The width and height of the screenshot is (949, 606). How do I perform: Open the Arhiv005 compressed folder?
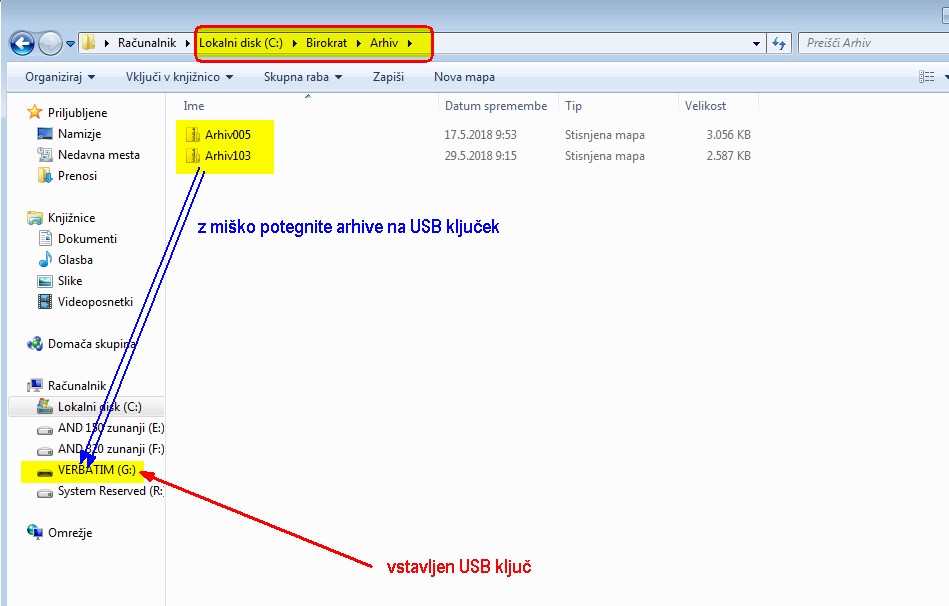[227, 135]
